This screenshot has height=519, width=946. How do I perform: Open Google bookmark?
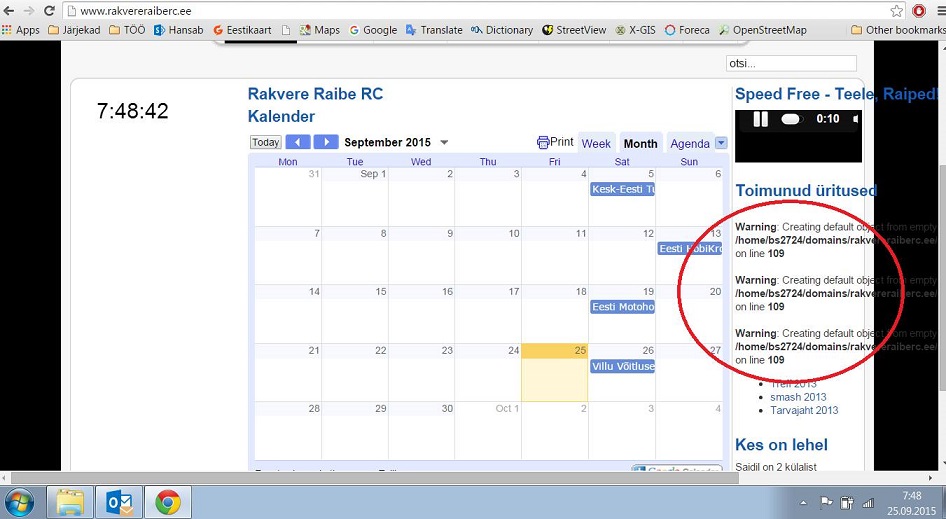[x=373, y=30]
